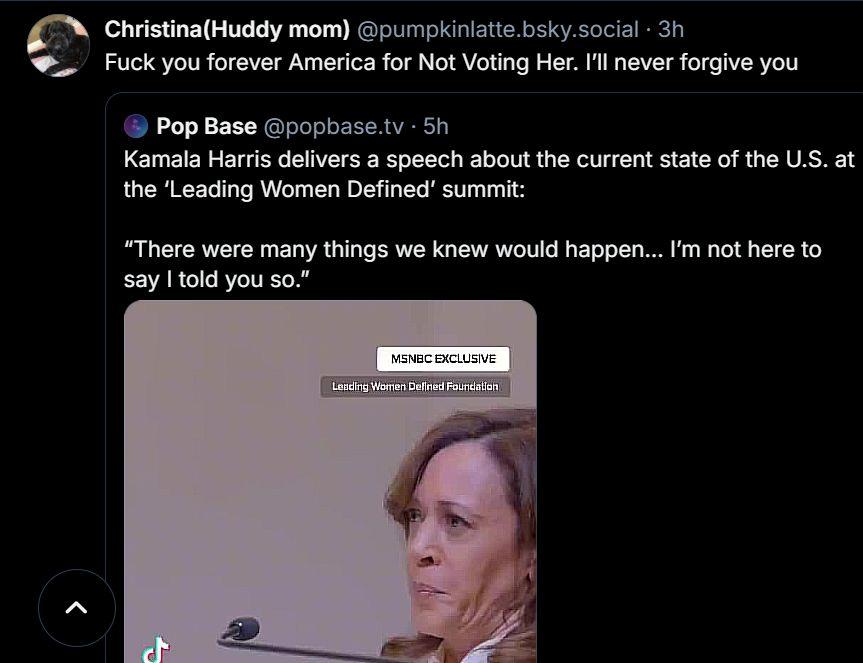Click the 3h post timestamp

[x=671, y=29]
